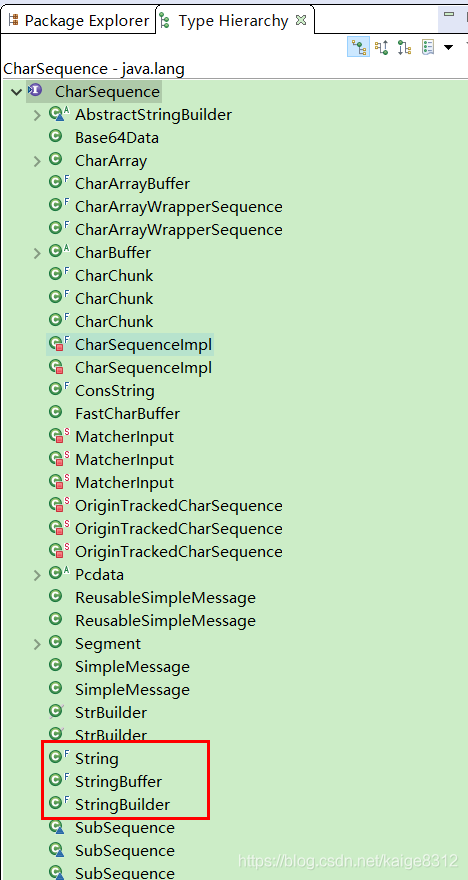Image resolution: width=468 pixels, height=880 pixels.
Task: Expand the CharBuffer tree node
Action: [37, 253]
